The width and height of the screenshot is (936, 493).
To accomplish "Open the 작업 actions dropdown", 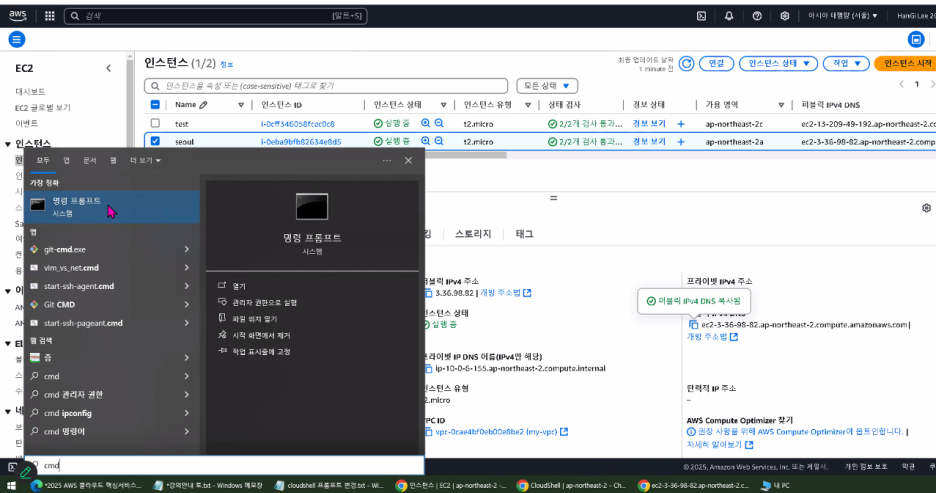I will pos(846,63).
